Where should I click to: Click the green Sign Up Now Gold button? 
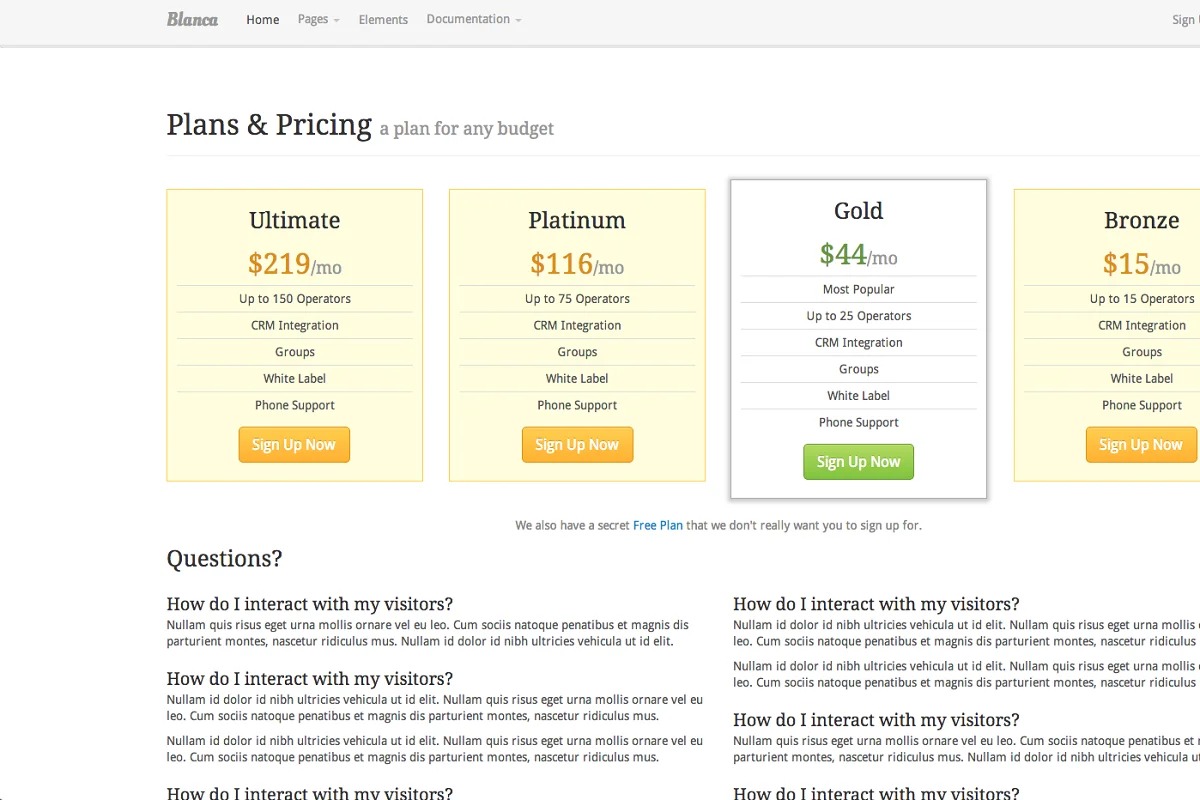[858, 462]
